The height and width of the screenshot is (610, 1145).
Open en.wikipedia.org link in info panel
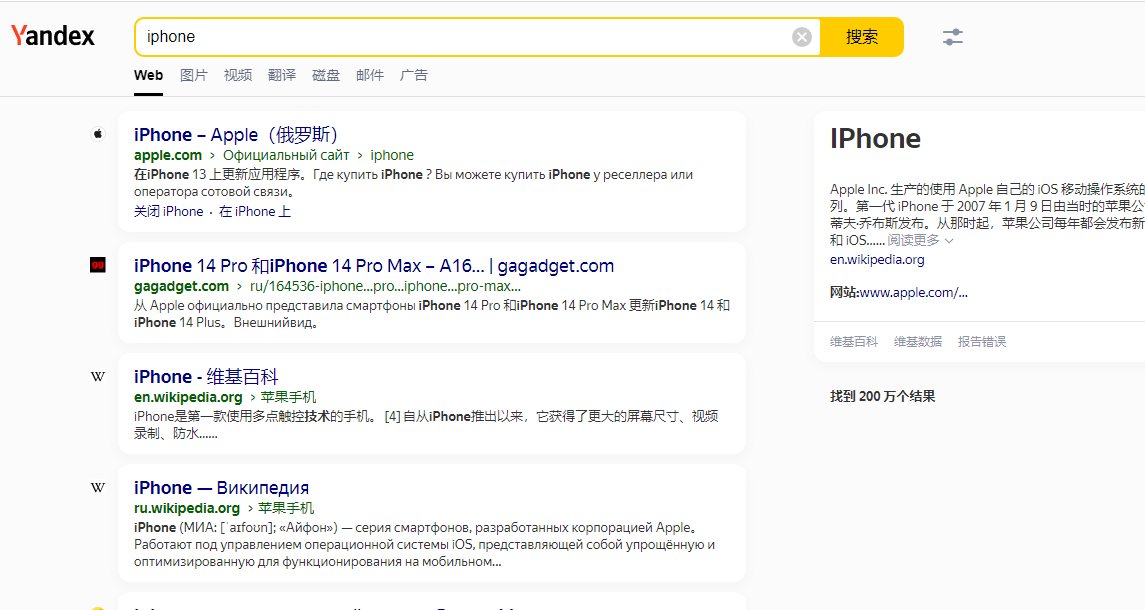(877, 259)
